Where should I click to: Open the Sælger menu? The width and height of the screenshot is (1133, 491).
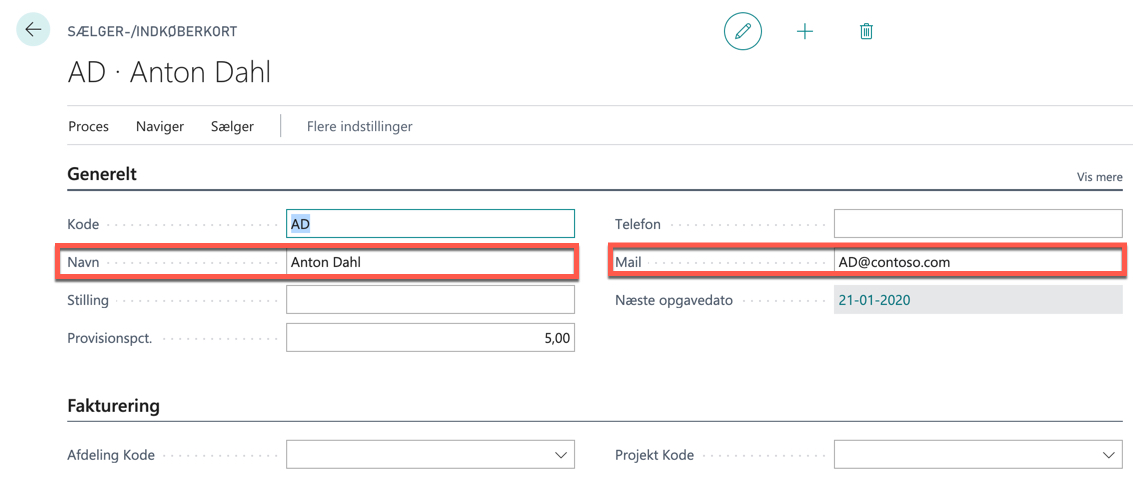pyautogui.click(x=232, y=126)
